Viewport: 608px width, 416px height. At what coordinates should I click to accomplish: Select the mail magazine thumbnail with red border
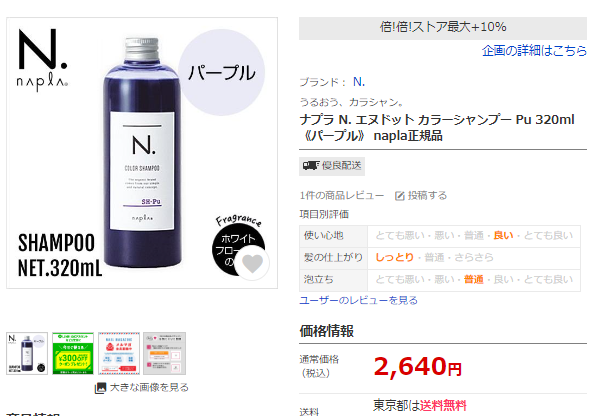pos(119,353)
